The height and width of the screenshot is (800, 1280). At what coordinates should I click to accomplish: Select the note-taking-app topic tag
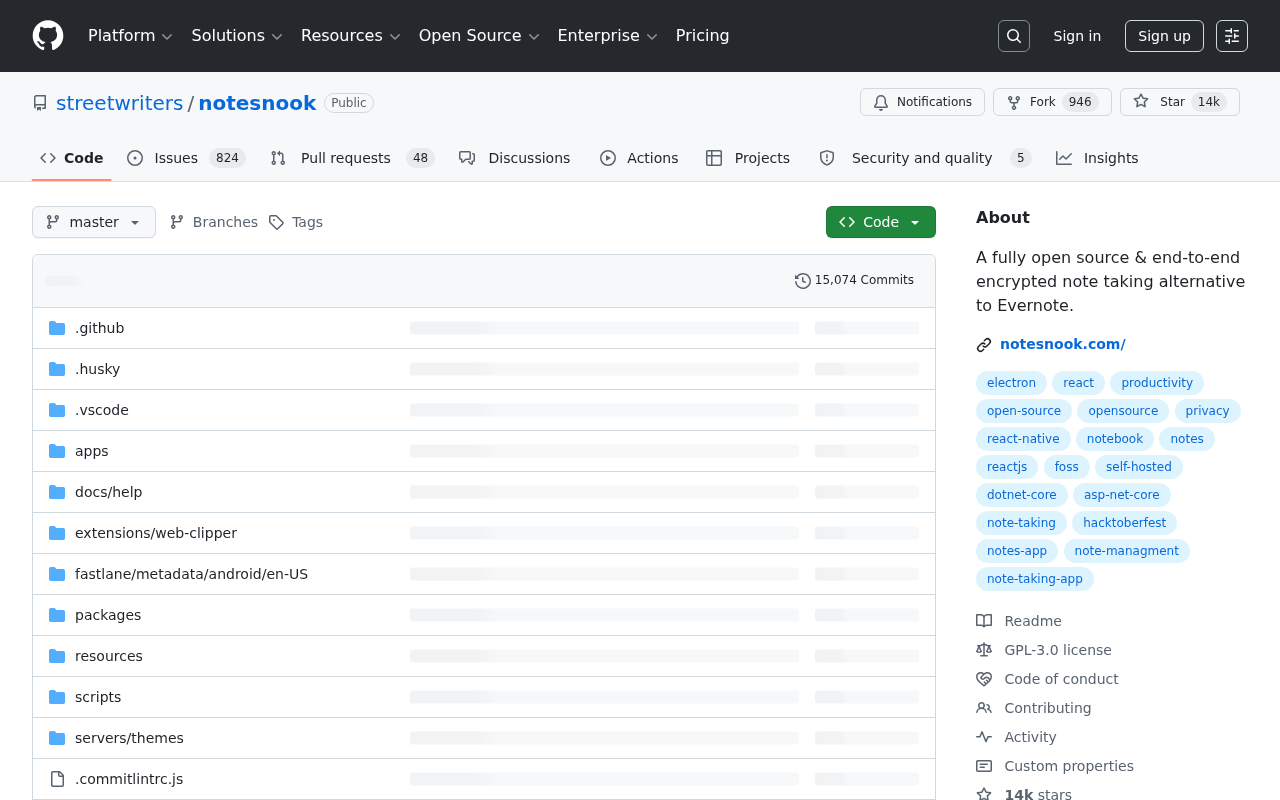coord(1035,579)
